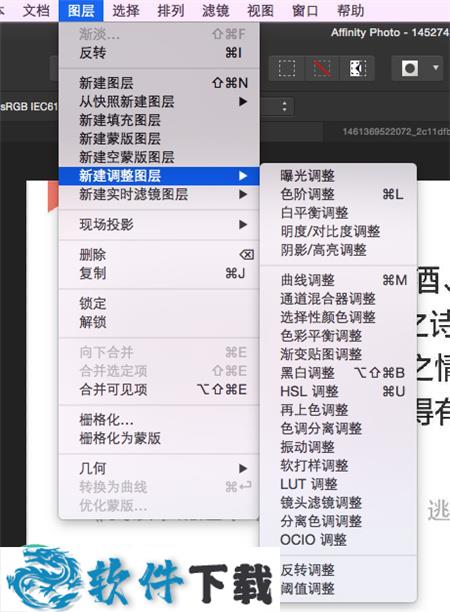Expand 从快照新建图层 submenu arrow
Image resolution: width=450 pixels, height=612 pixels.
(243, 101)
